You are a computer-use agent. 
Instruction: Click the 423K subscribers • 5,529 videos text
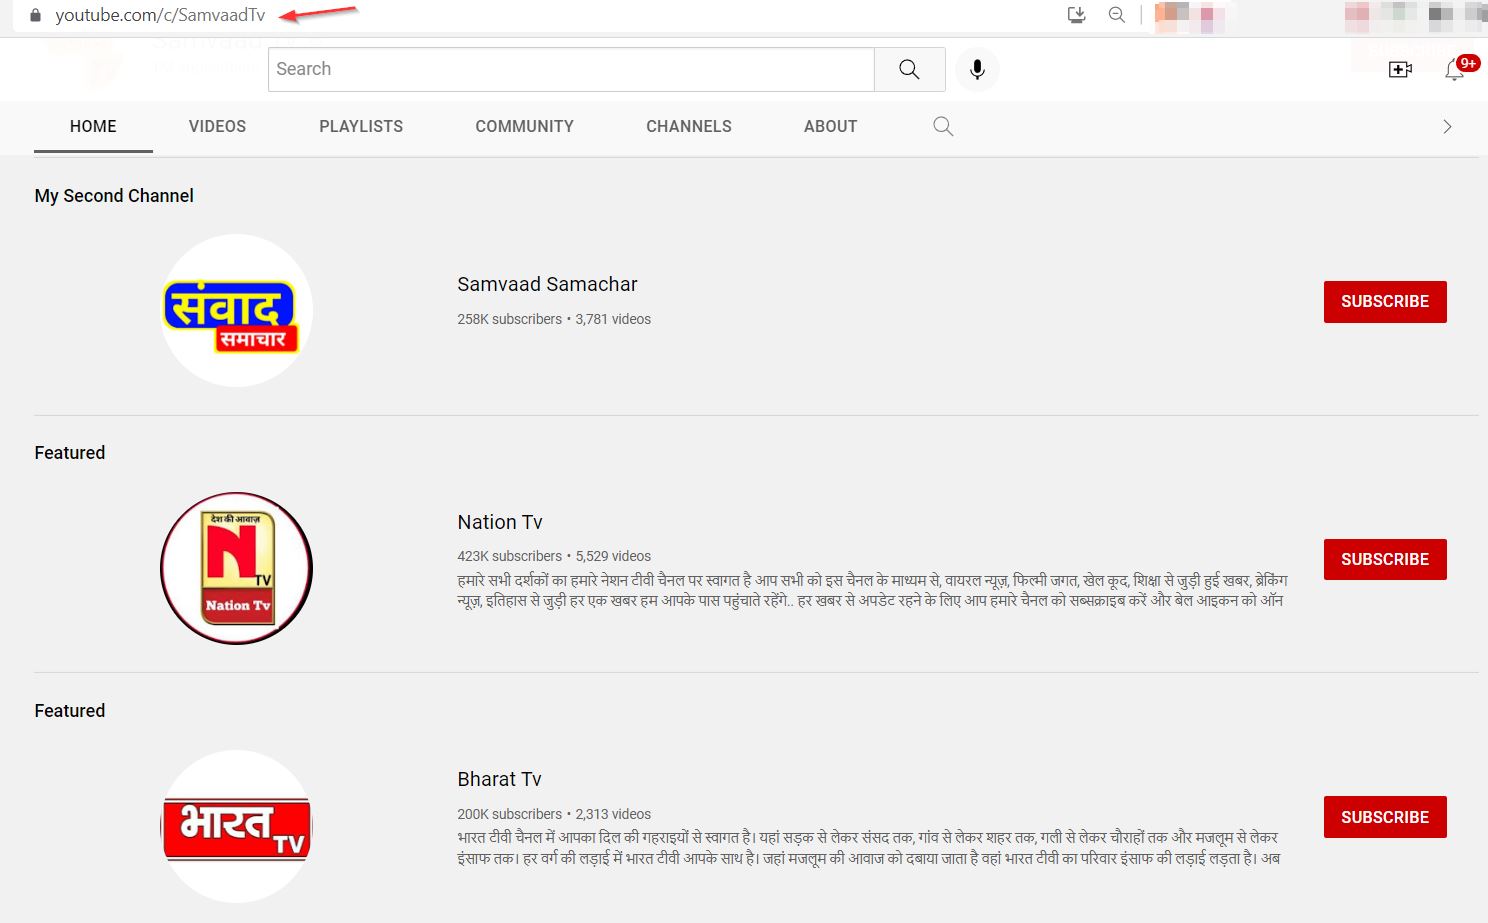click(554, 556)
